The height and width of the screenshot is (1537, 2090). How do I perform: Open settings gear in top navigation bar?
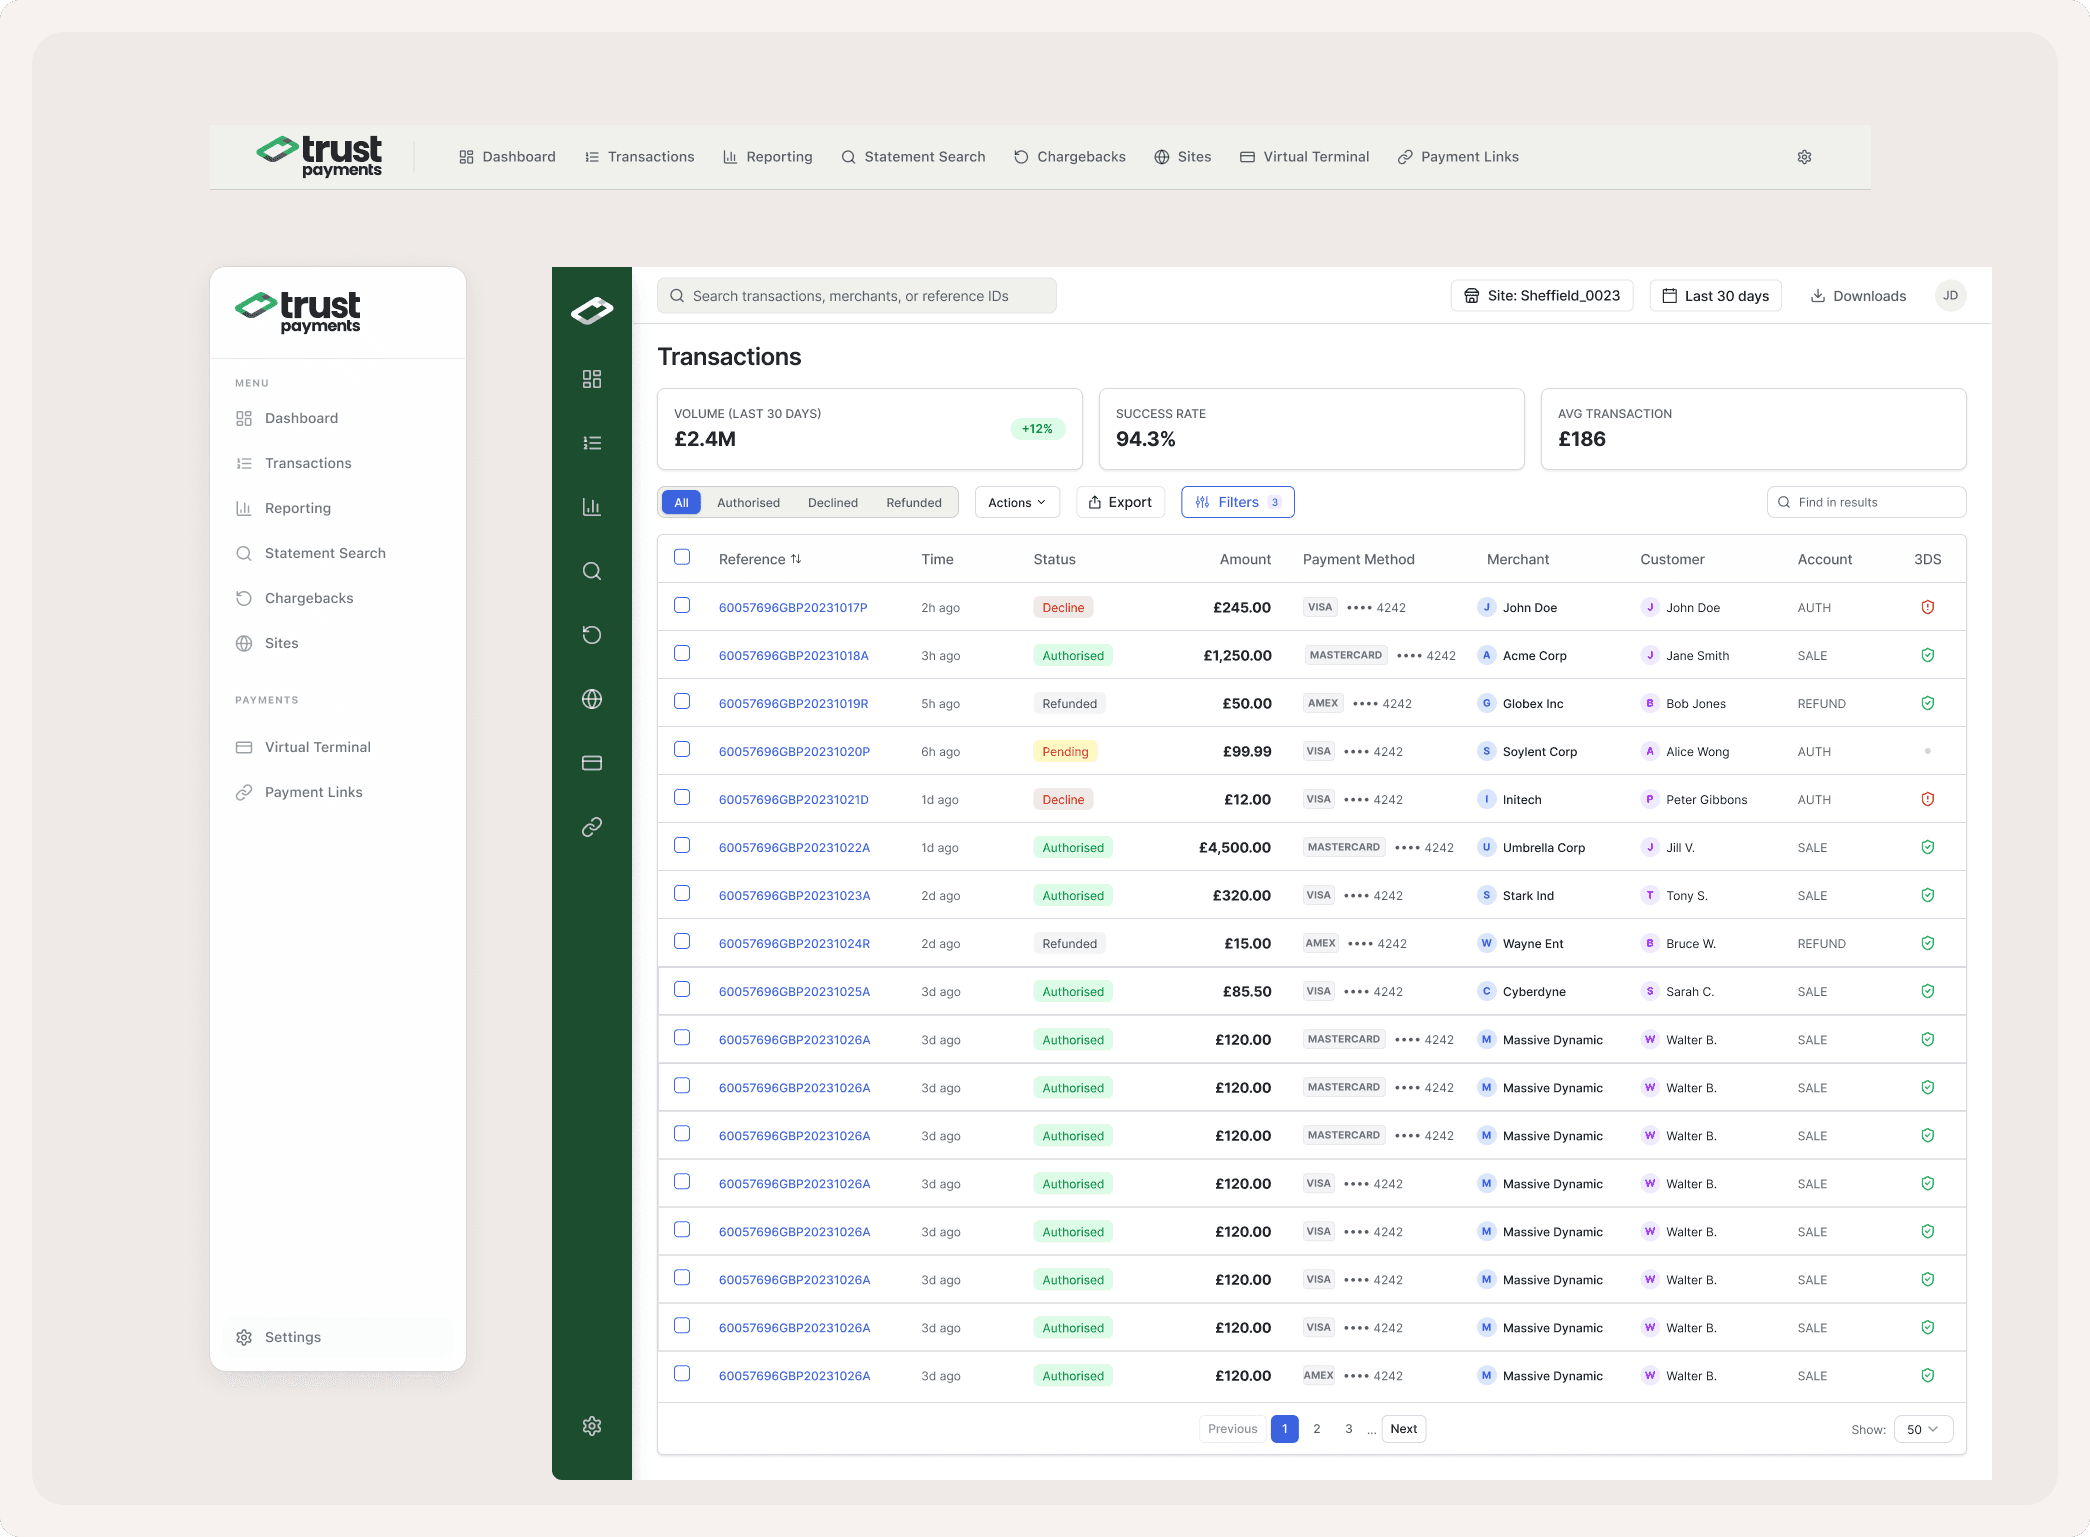pos(1804,157)
